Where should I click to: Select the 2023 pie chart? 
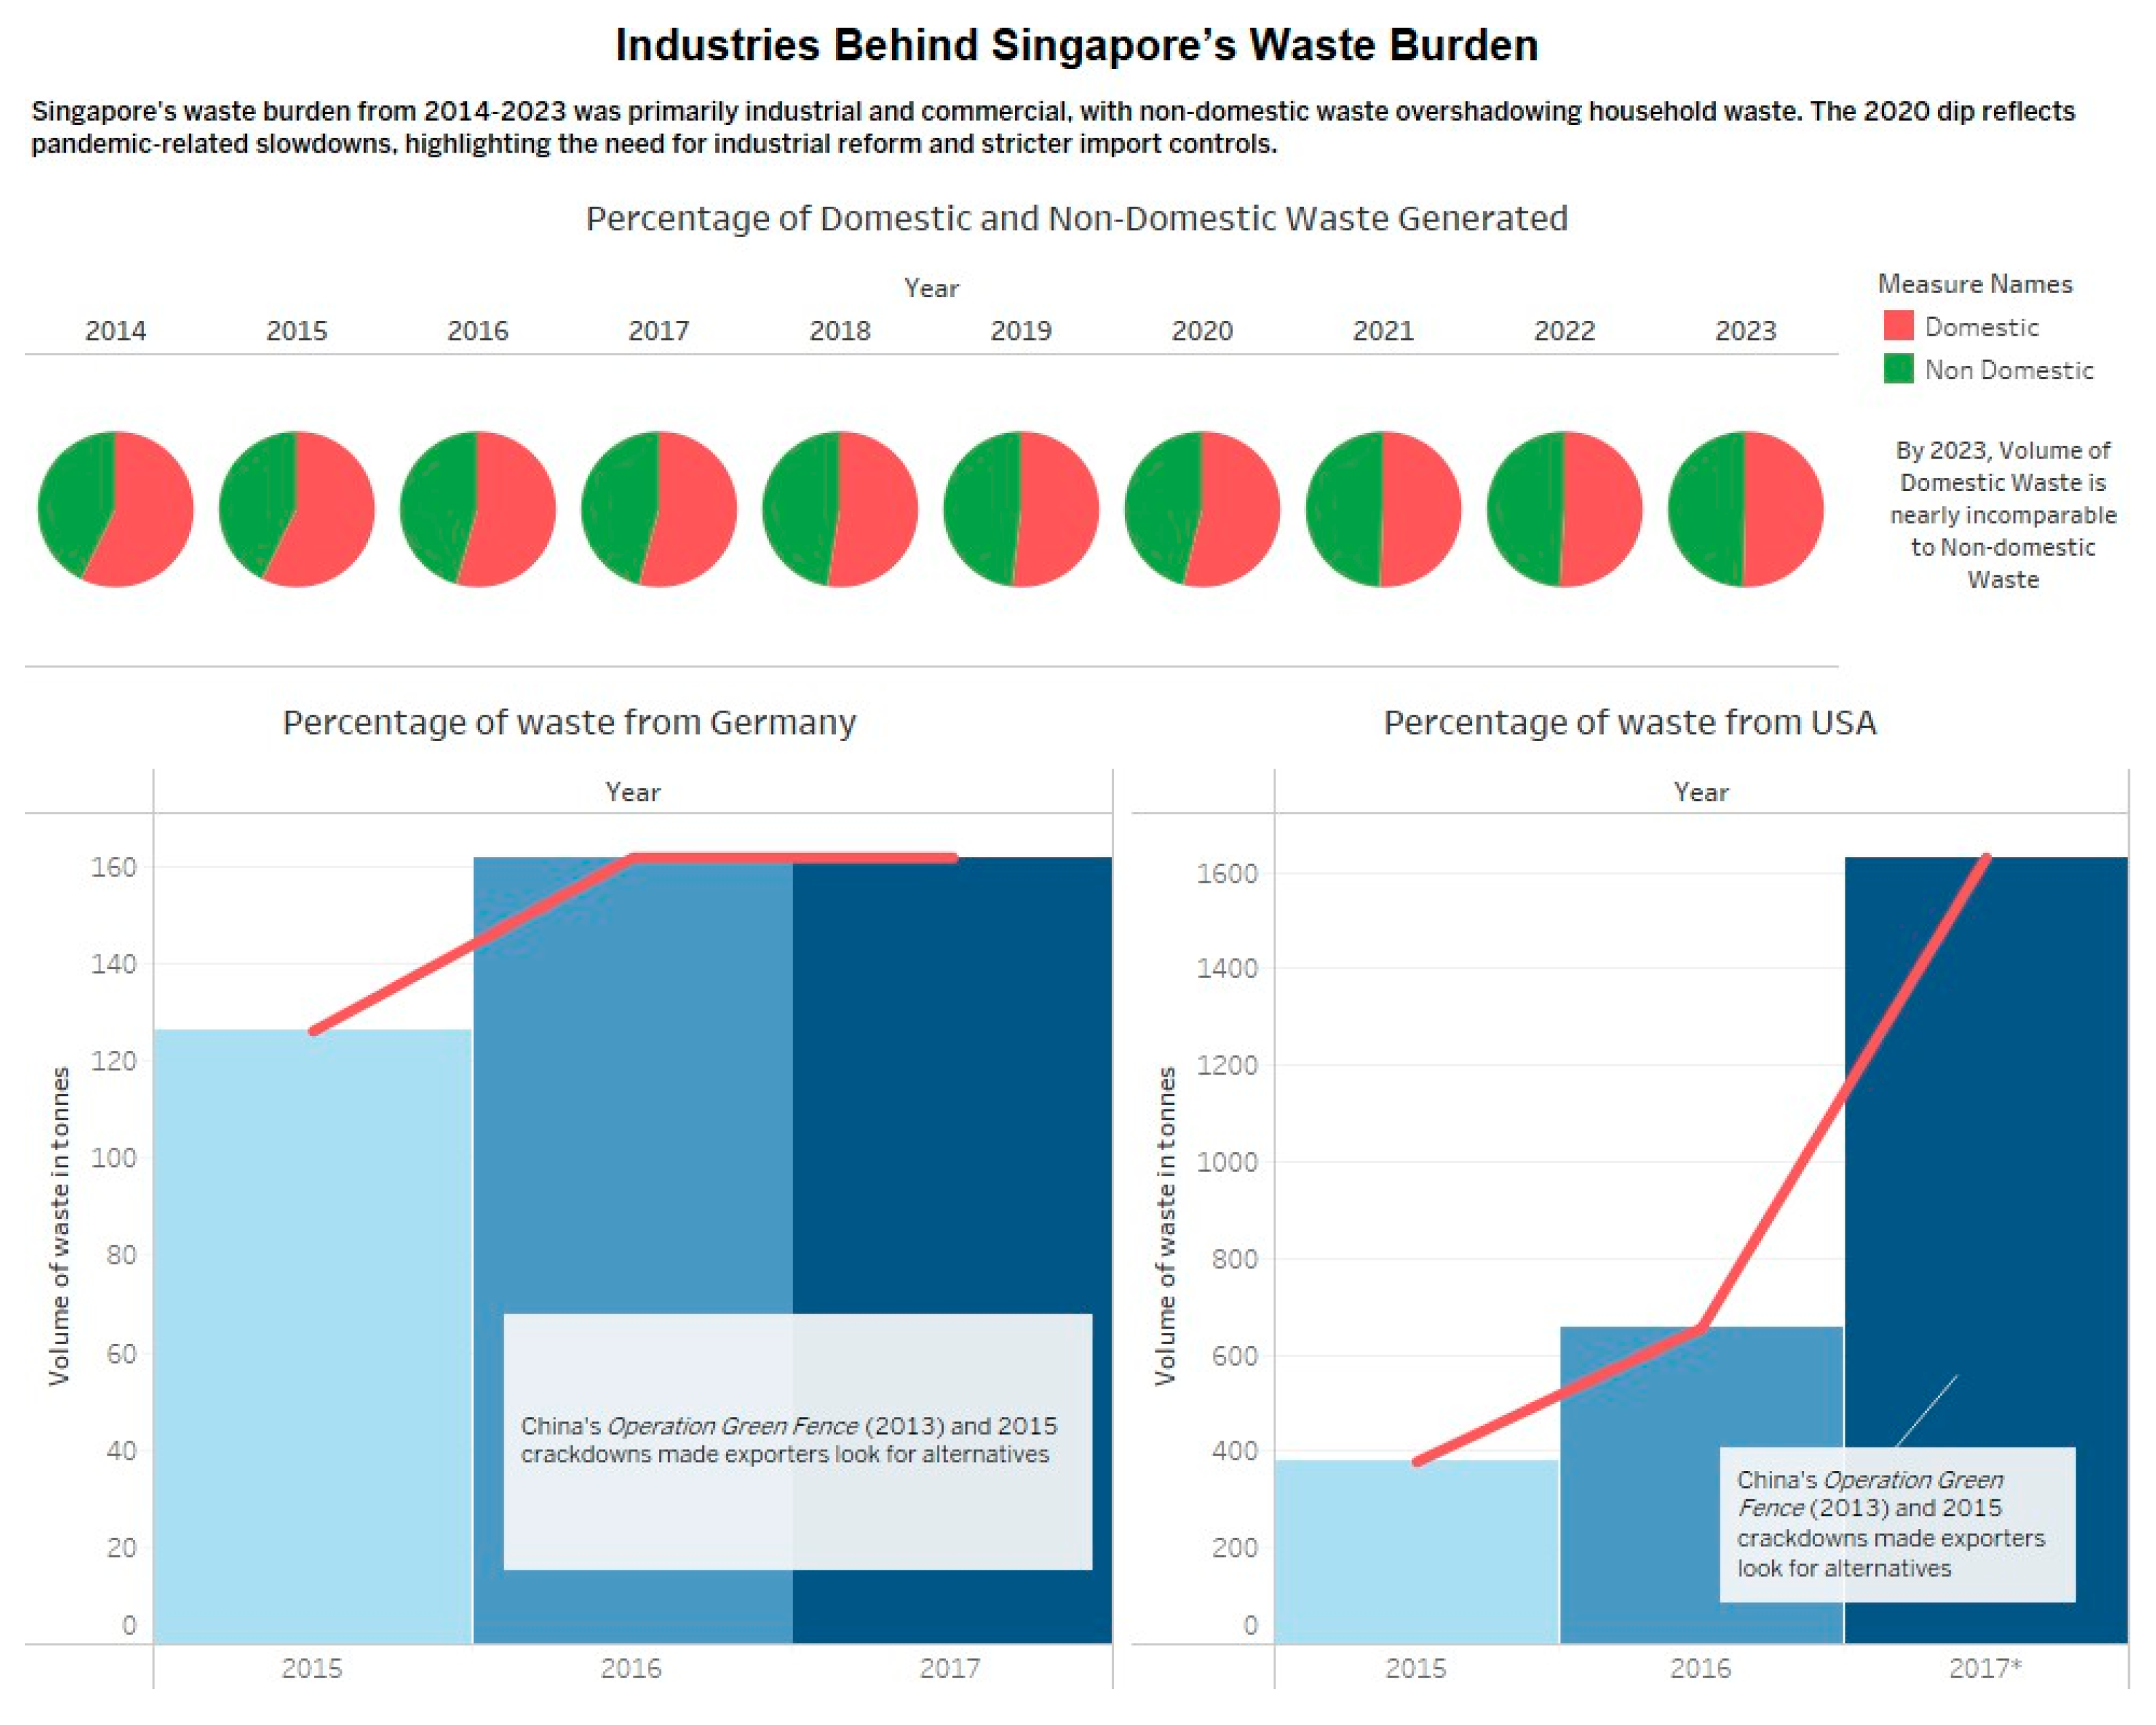(1745, 509)
